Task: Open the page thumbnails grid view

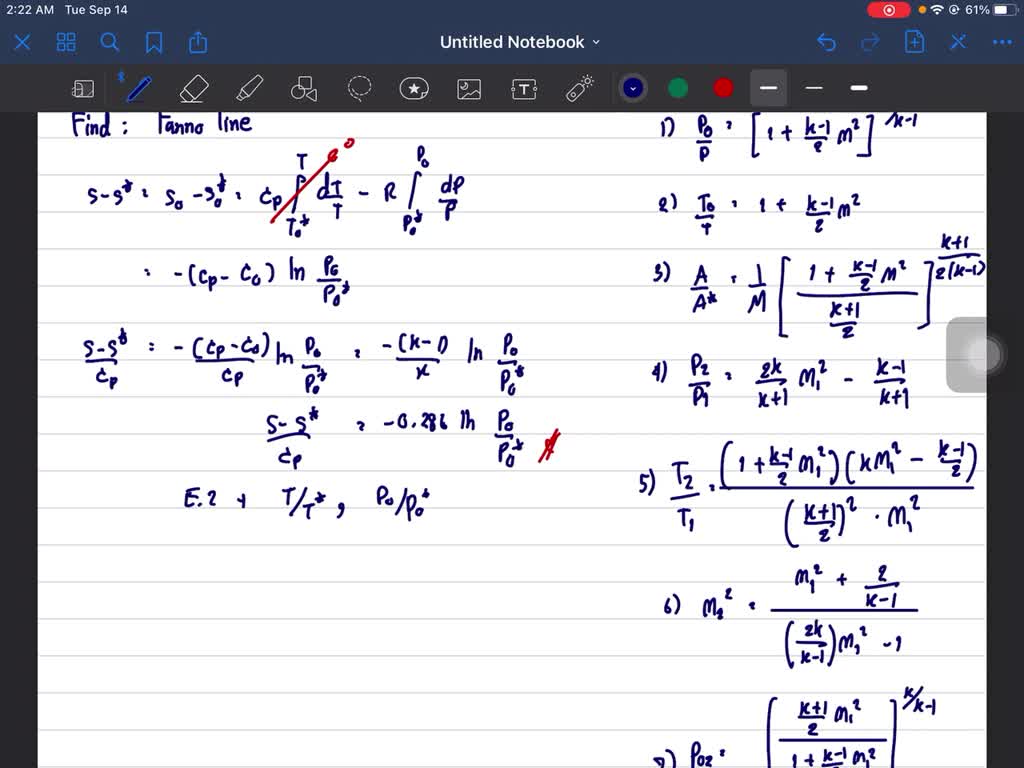Action: point(66,42)
